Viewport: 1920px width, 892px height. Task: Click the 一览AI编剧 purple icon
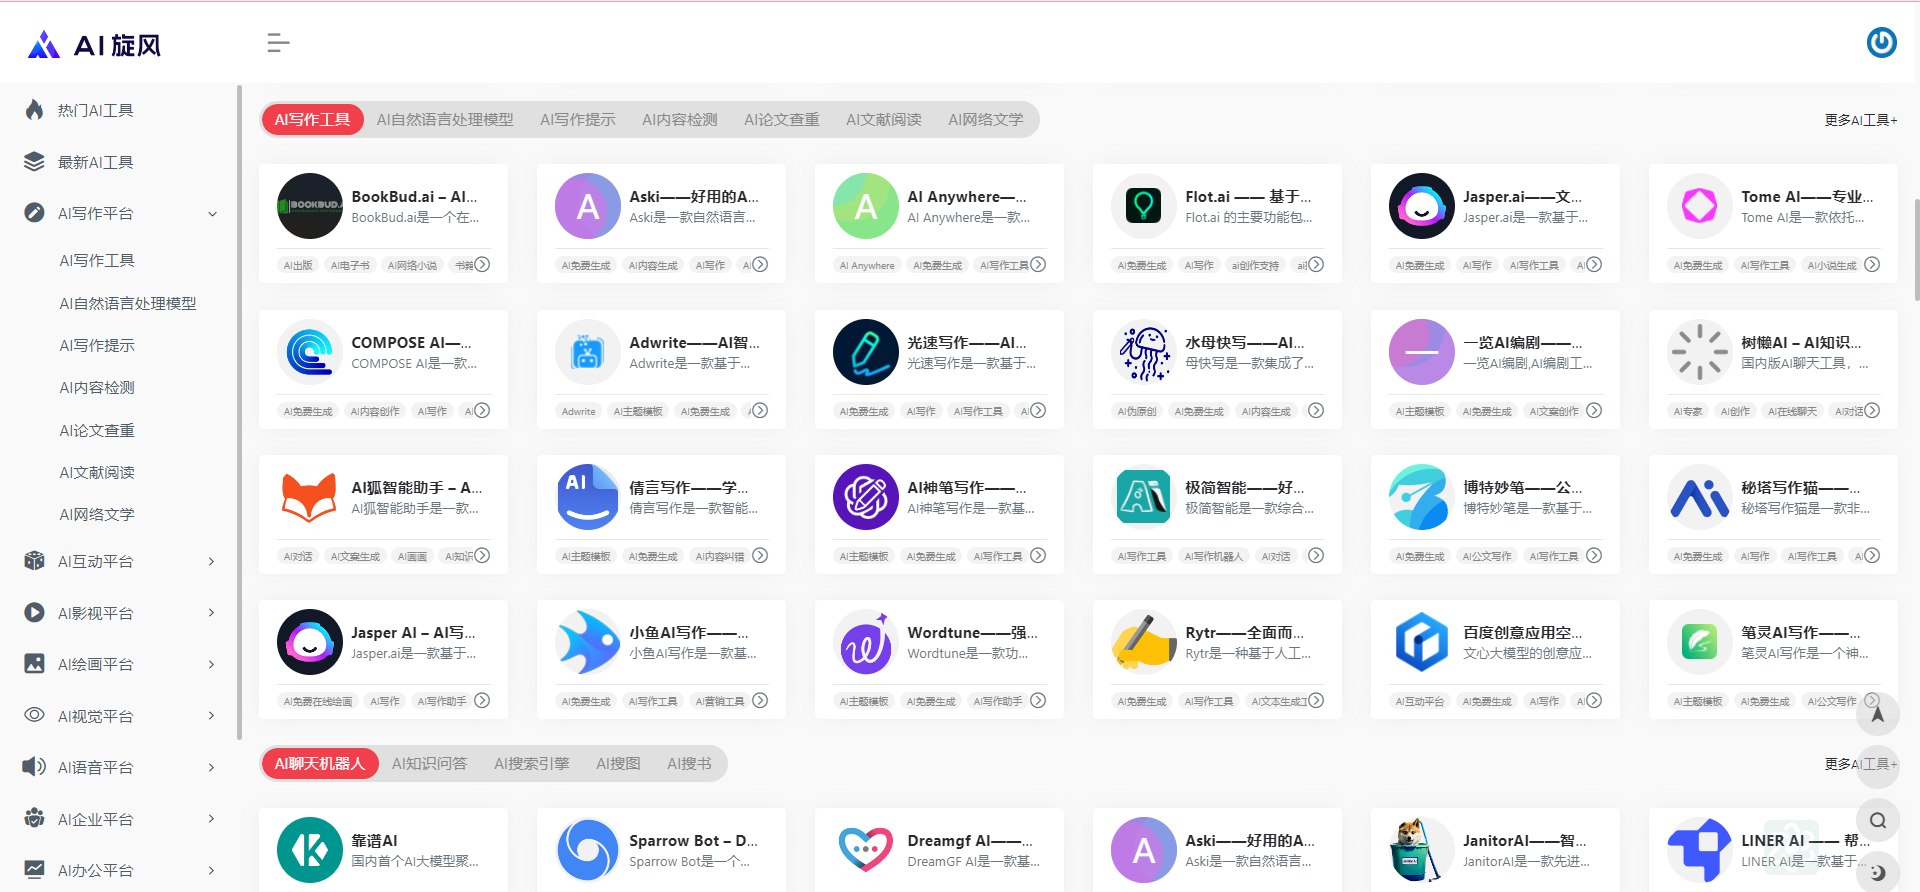pyautogui.click(x=1422, y=352)
